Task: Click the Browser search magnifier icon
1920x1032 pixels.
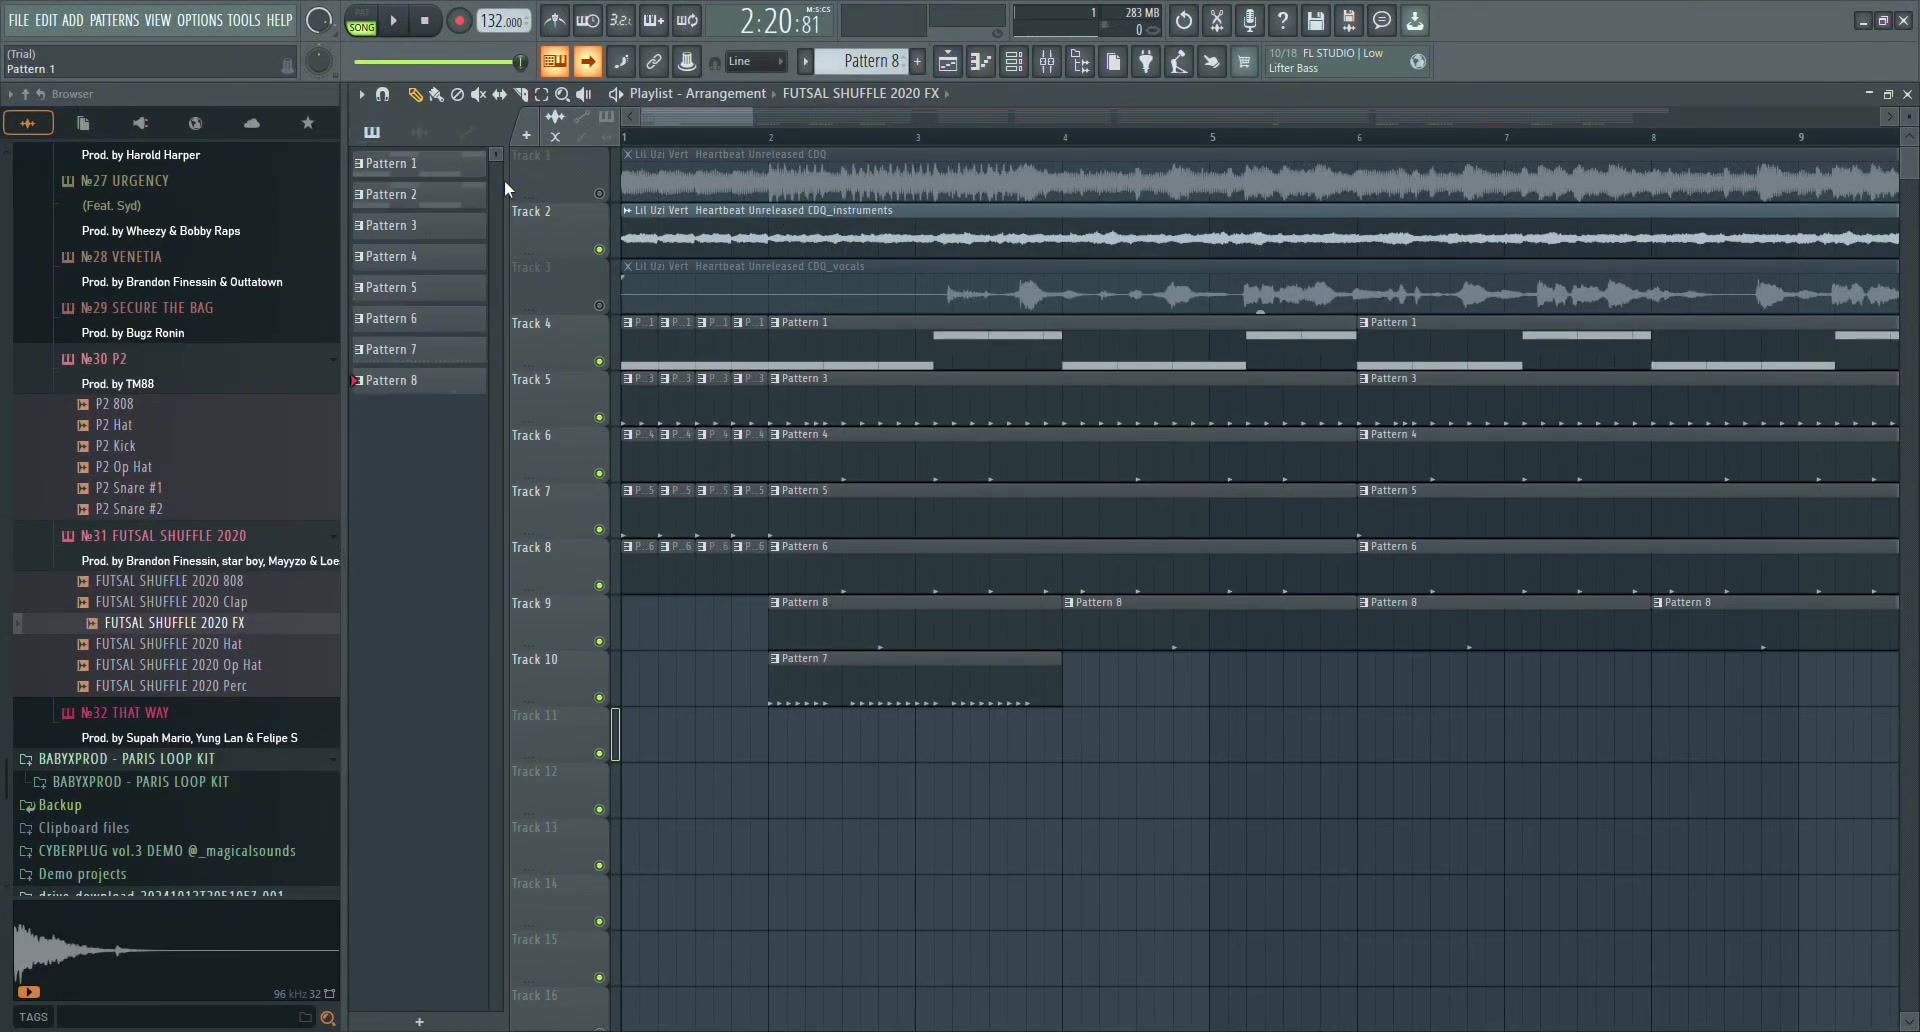Action: coord(327,1018)
